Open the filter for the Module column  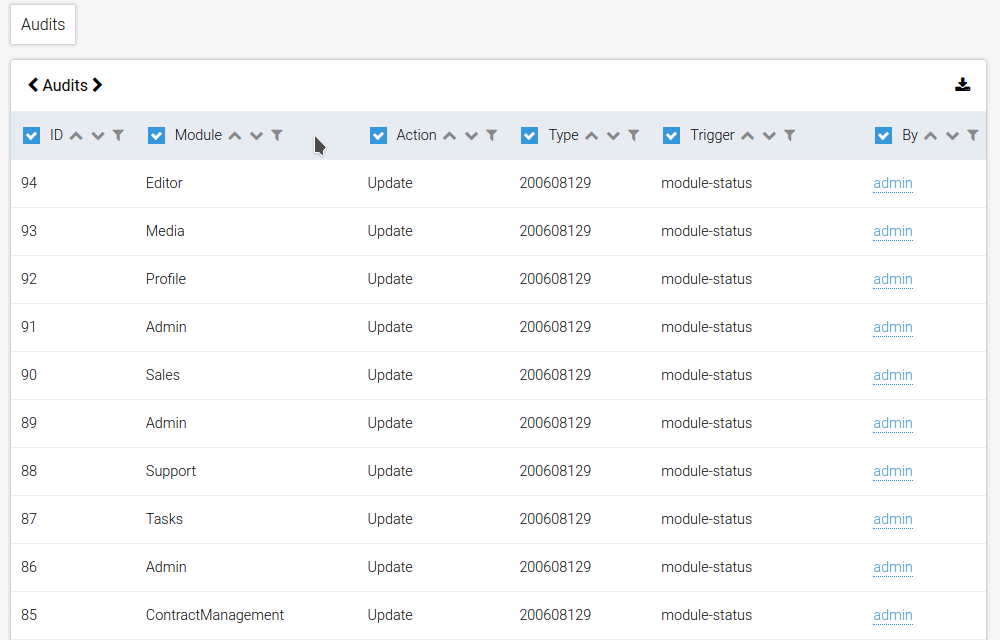[277, 135]
